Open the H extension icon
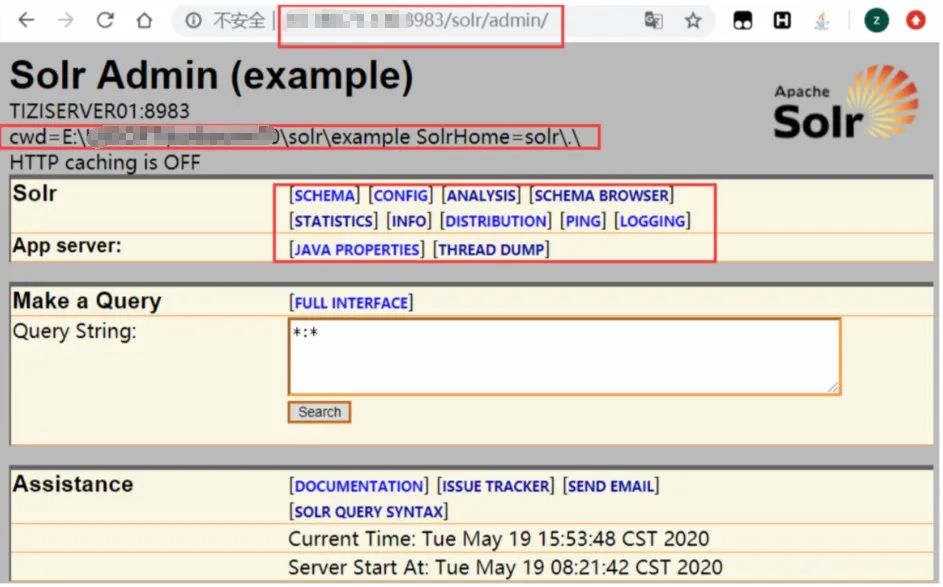 (782, 21)
